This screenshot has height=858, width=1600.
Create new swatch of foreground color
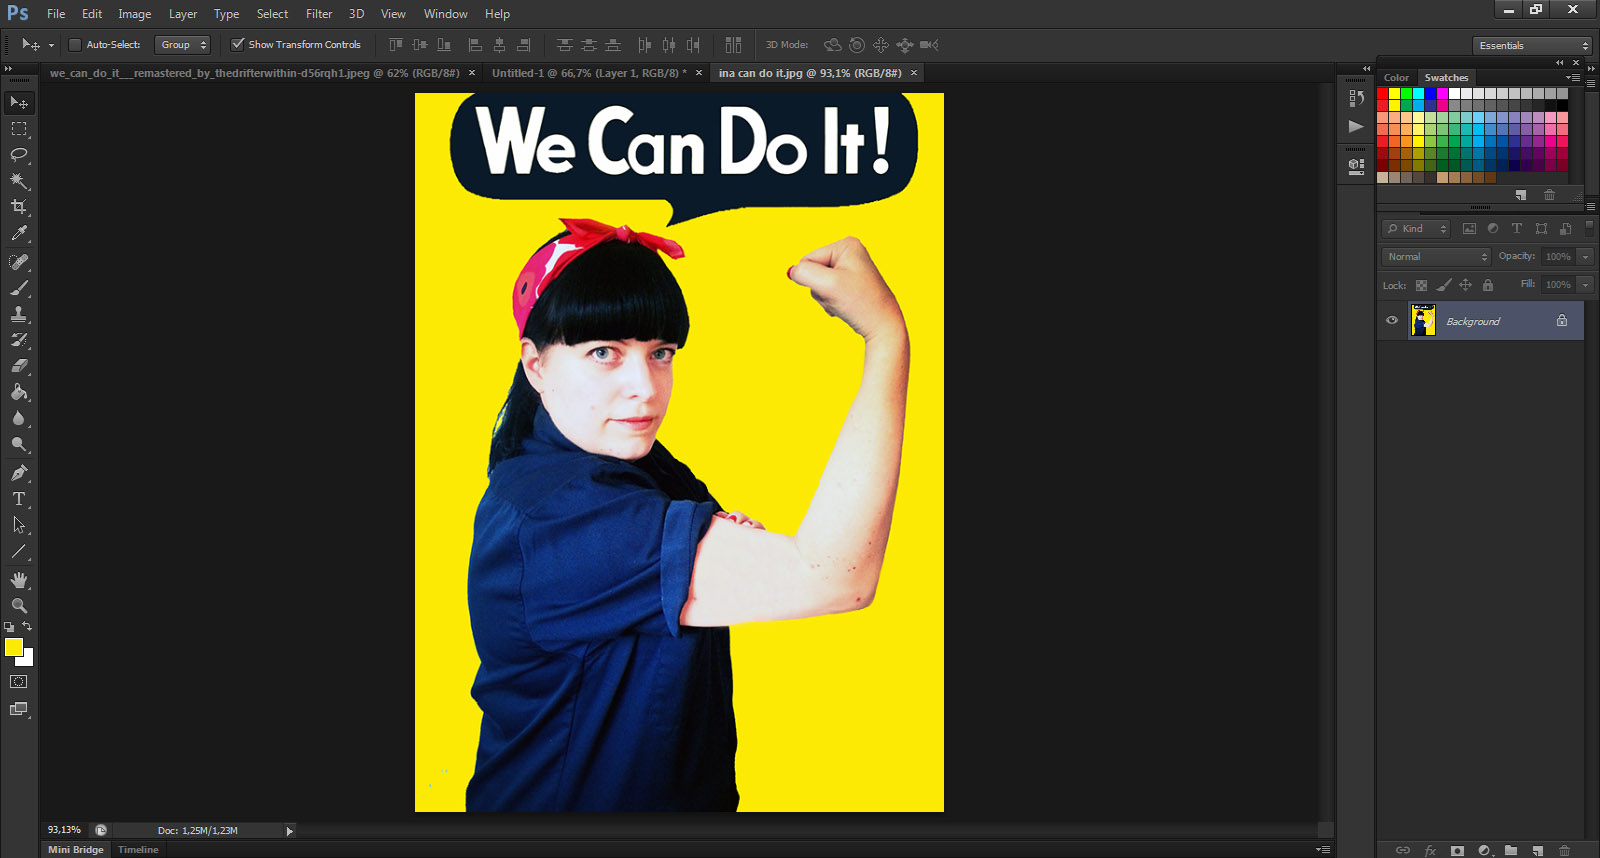(x=1521, y=195)
